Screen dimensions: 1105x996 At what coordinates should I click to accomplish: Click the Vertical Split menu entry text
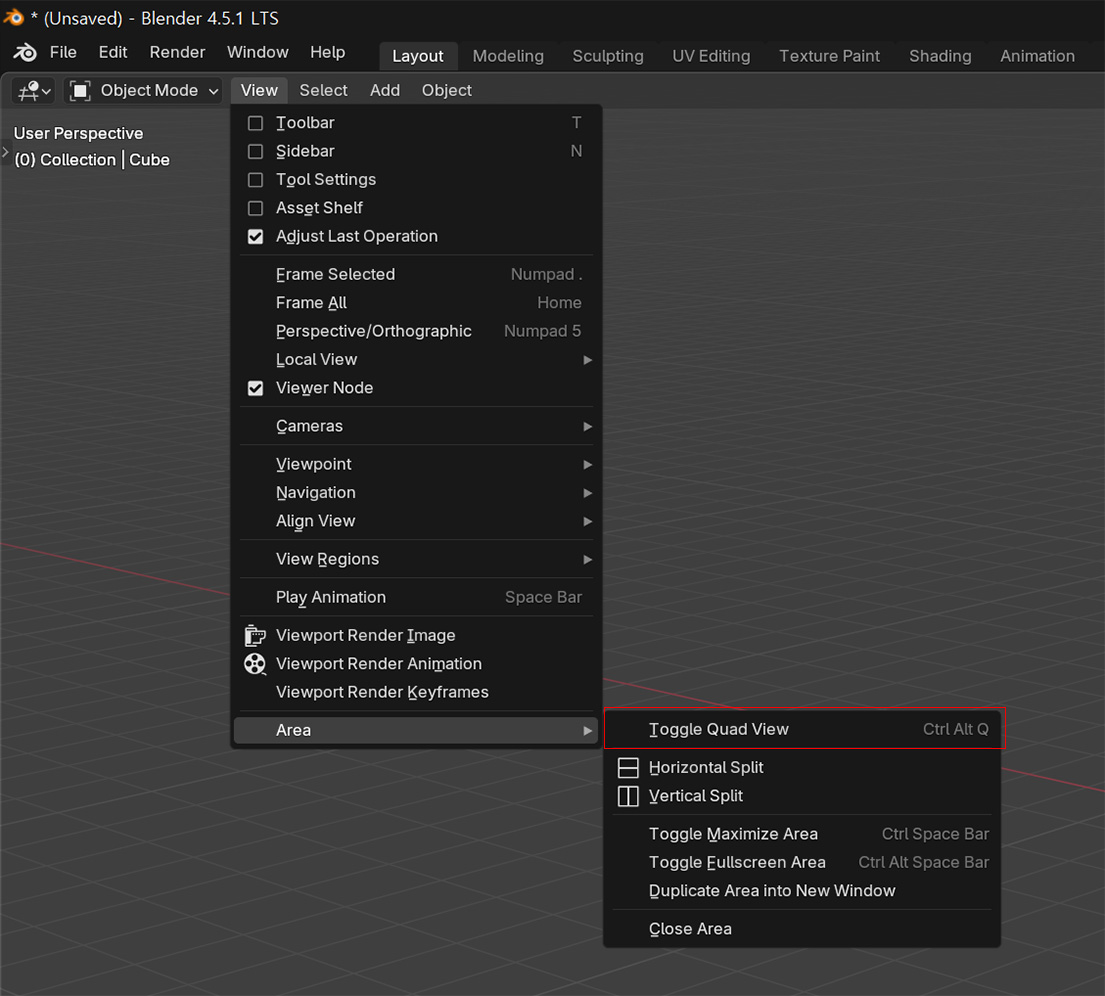[696, 796]
